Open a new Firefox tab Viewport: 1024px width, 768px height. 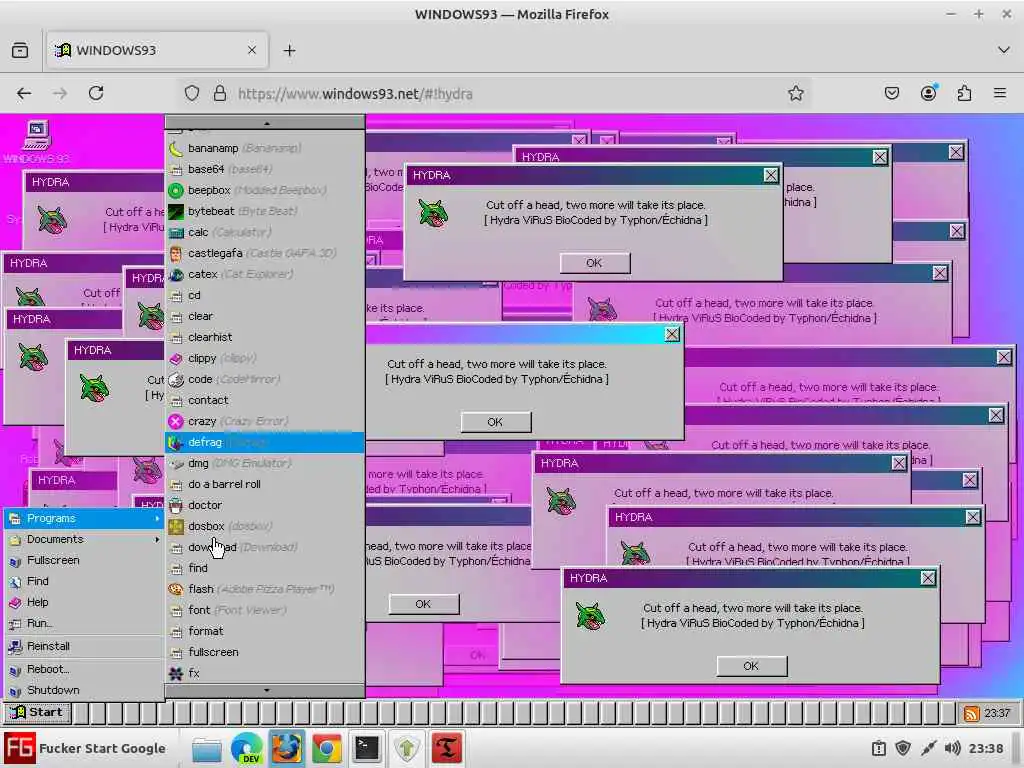point(289,50)
